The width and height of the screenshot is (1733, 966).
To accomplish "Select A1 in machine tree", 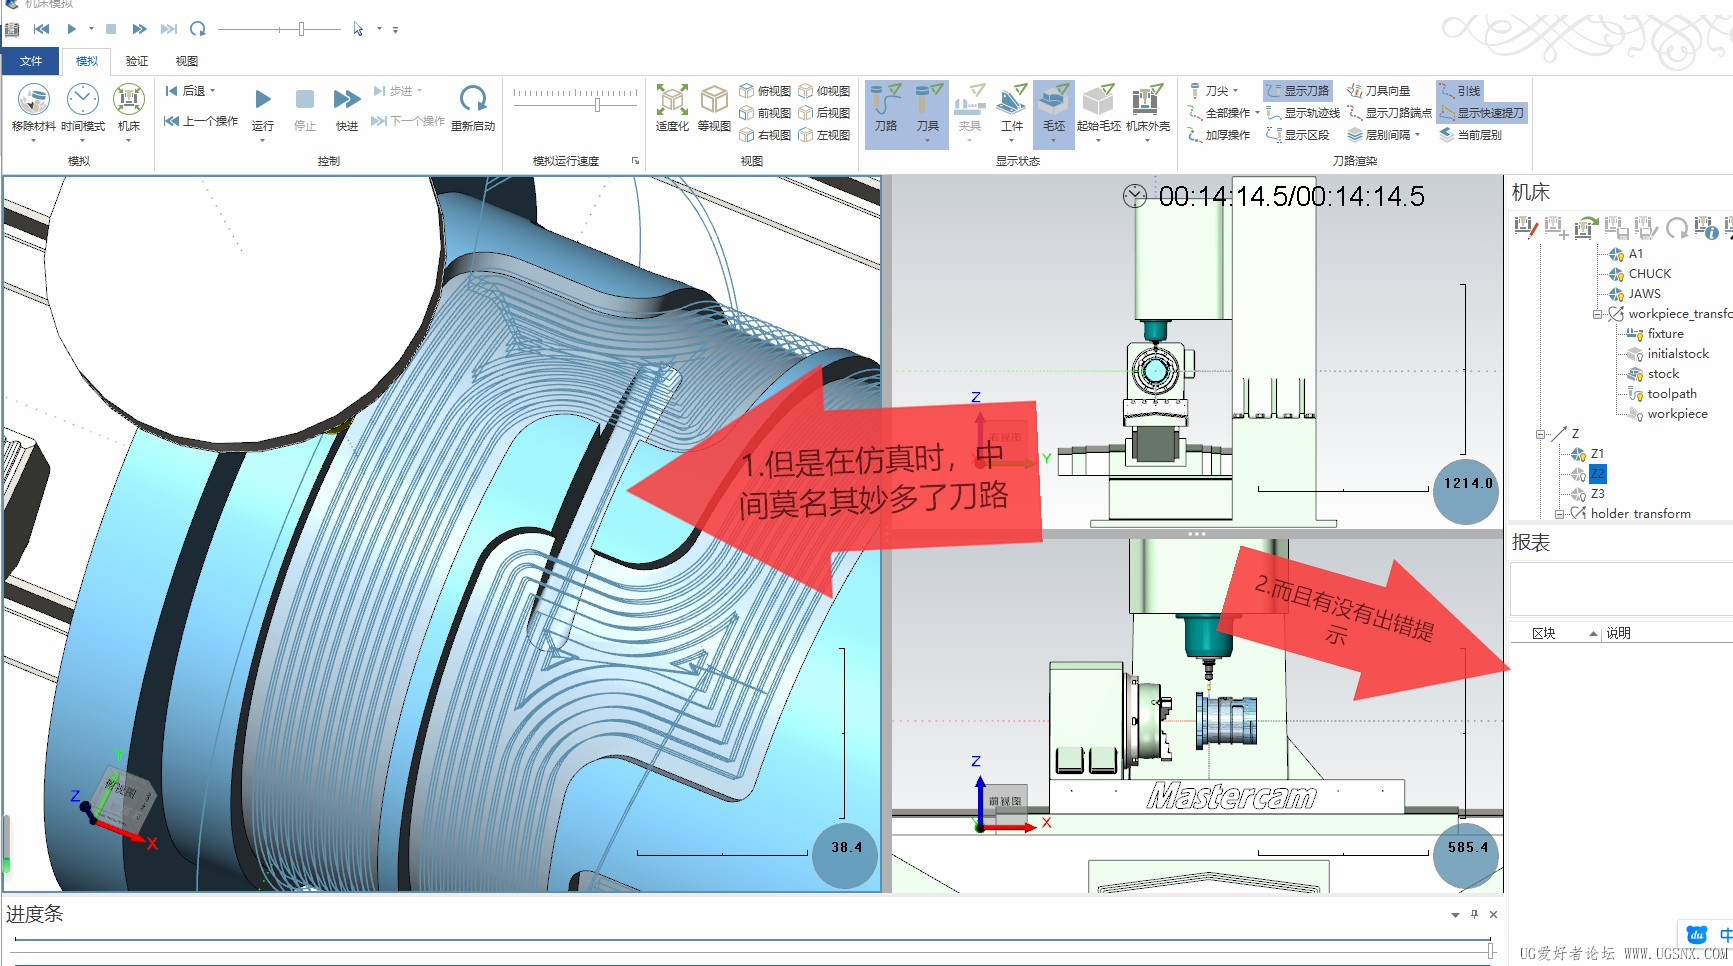I will [1635, 254].
